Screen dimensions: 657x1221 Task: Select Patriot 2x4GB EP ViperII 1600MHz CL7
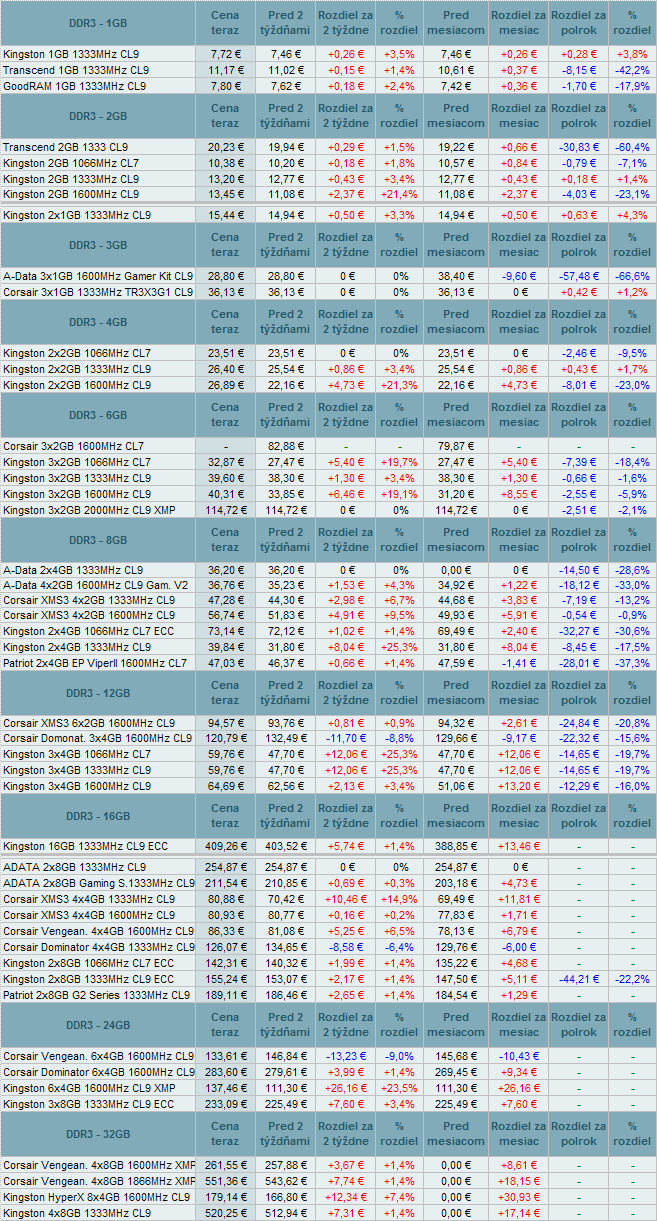pos(95,663)
